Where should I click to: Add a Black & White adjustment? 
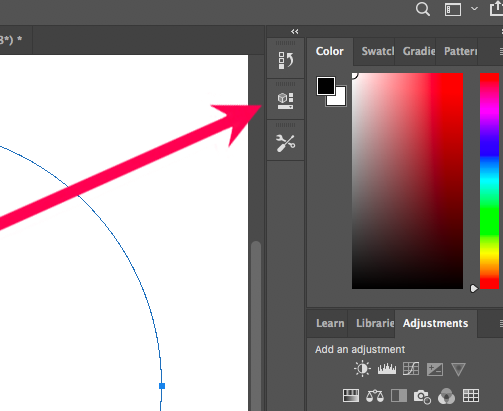pyautogui.click(x=399, y=396)
